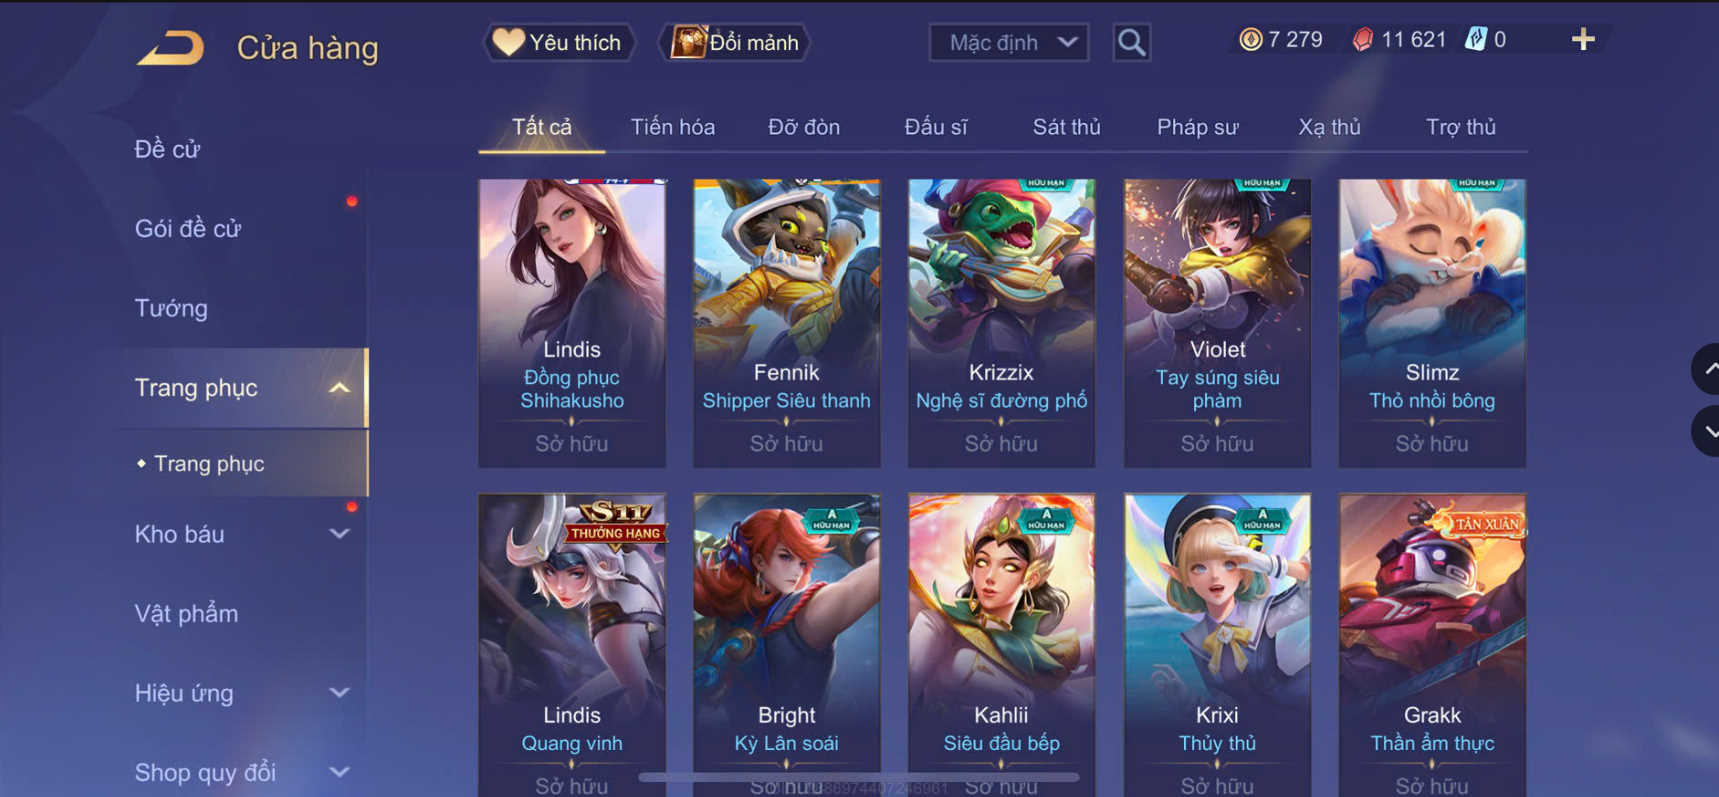Click the red ruby currency icon
Image resolution: width=1719 pixels, height=797 pixels.
point(1362,40)
